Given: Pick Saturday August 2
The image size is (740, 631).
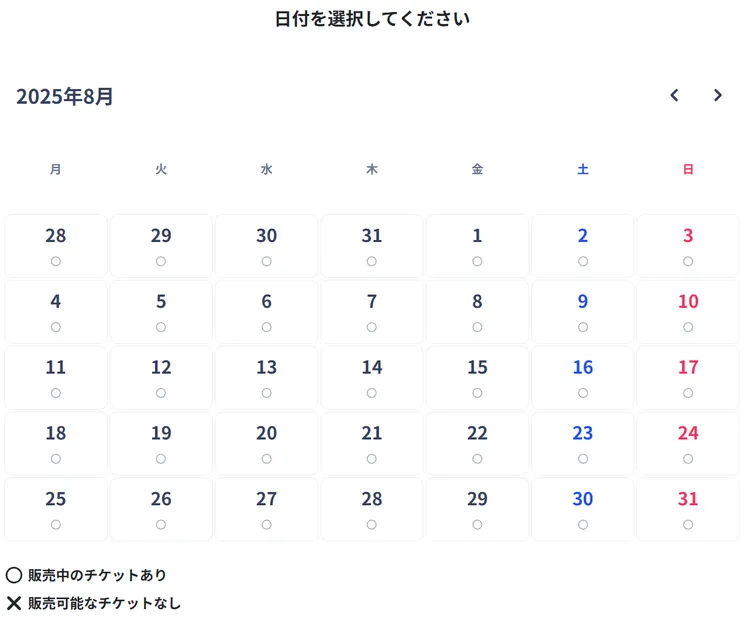Looking at the screenshot, I should click(583, 246).
